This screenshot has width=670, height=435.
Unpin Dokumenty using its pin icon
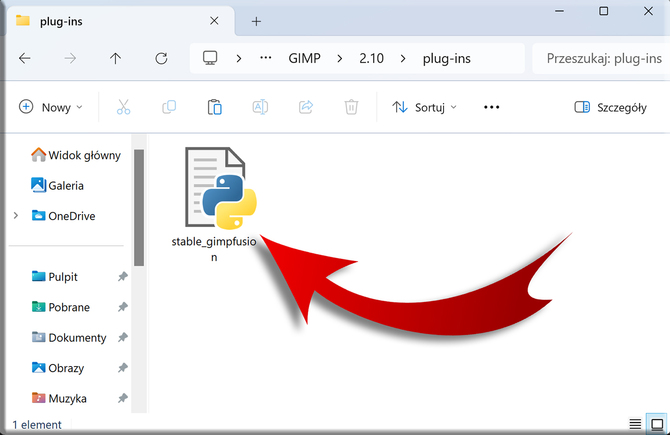pyautogui.click(x=123, y=337)
